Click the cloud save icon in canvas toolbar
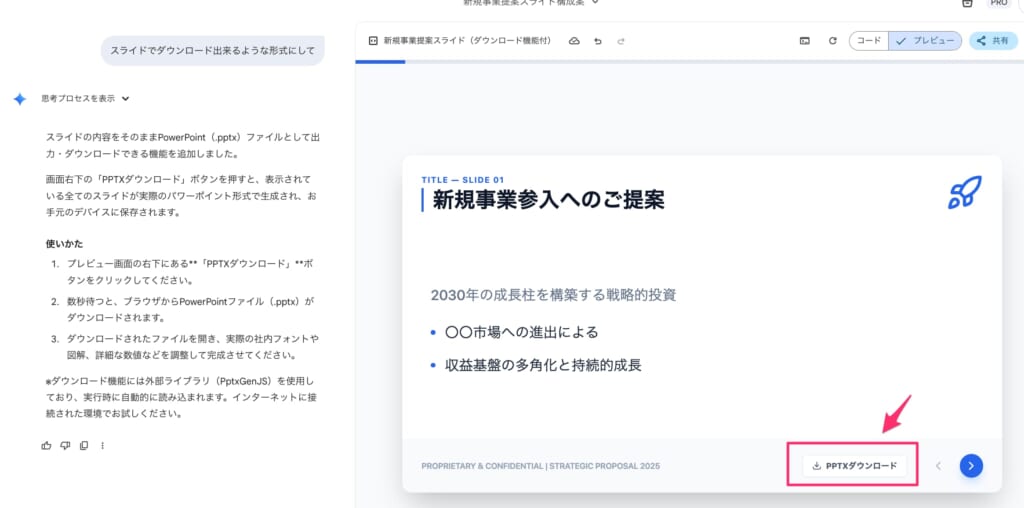Viewport: 1024px width, 508px height. (x=574, y=41)
